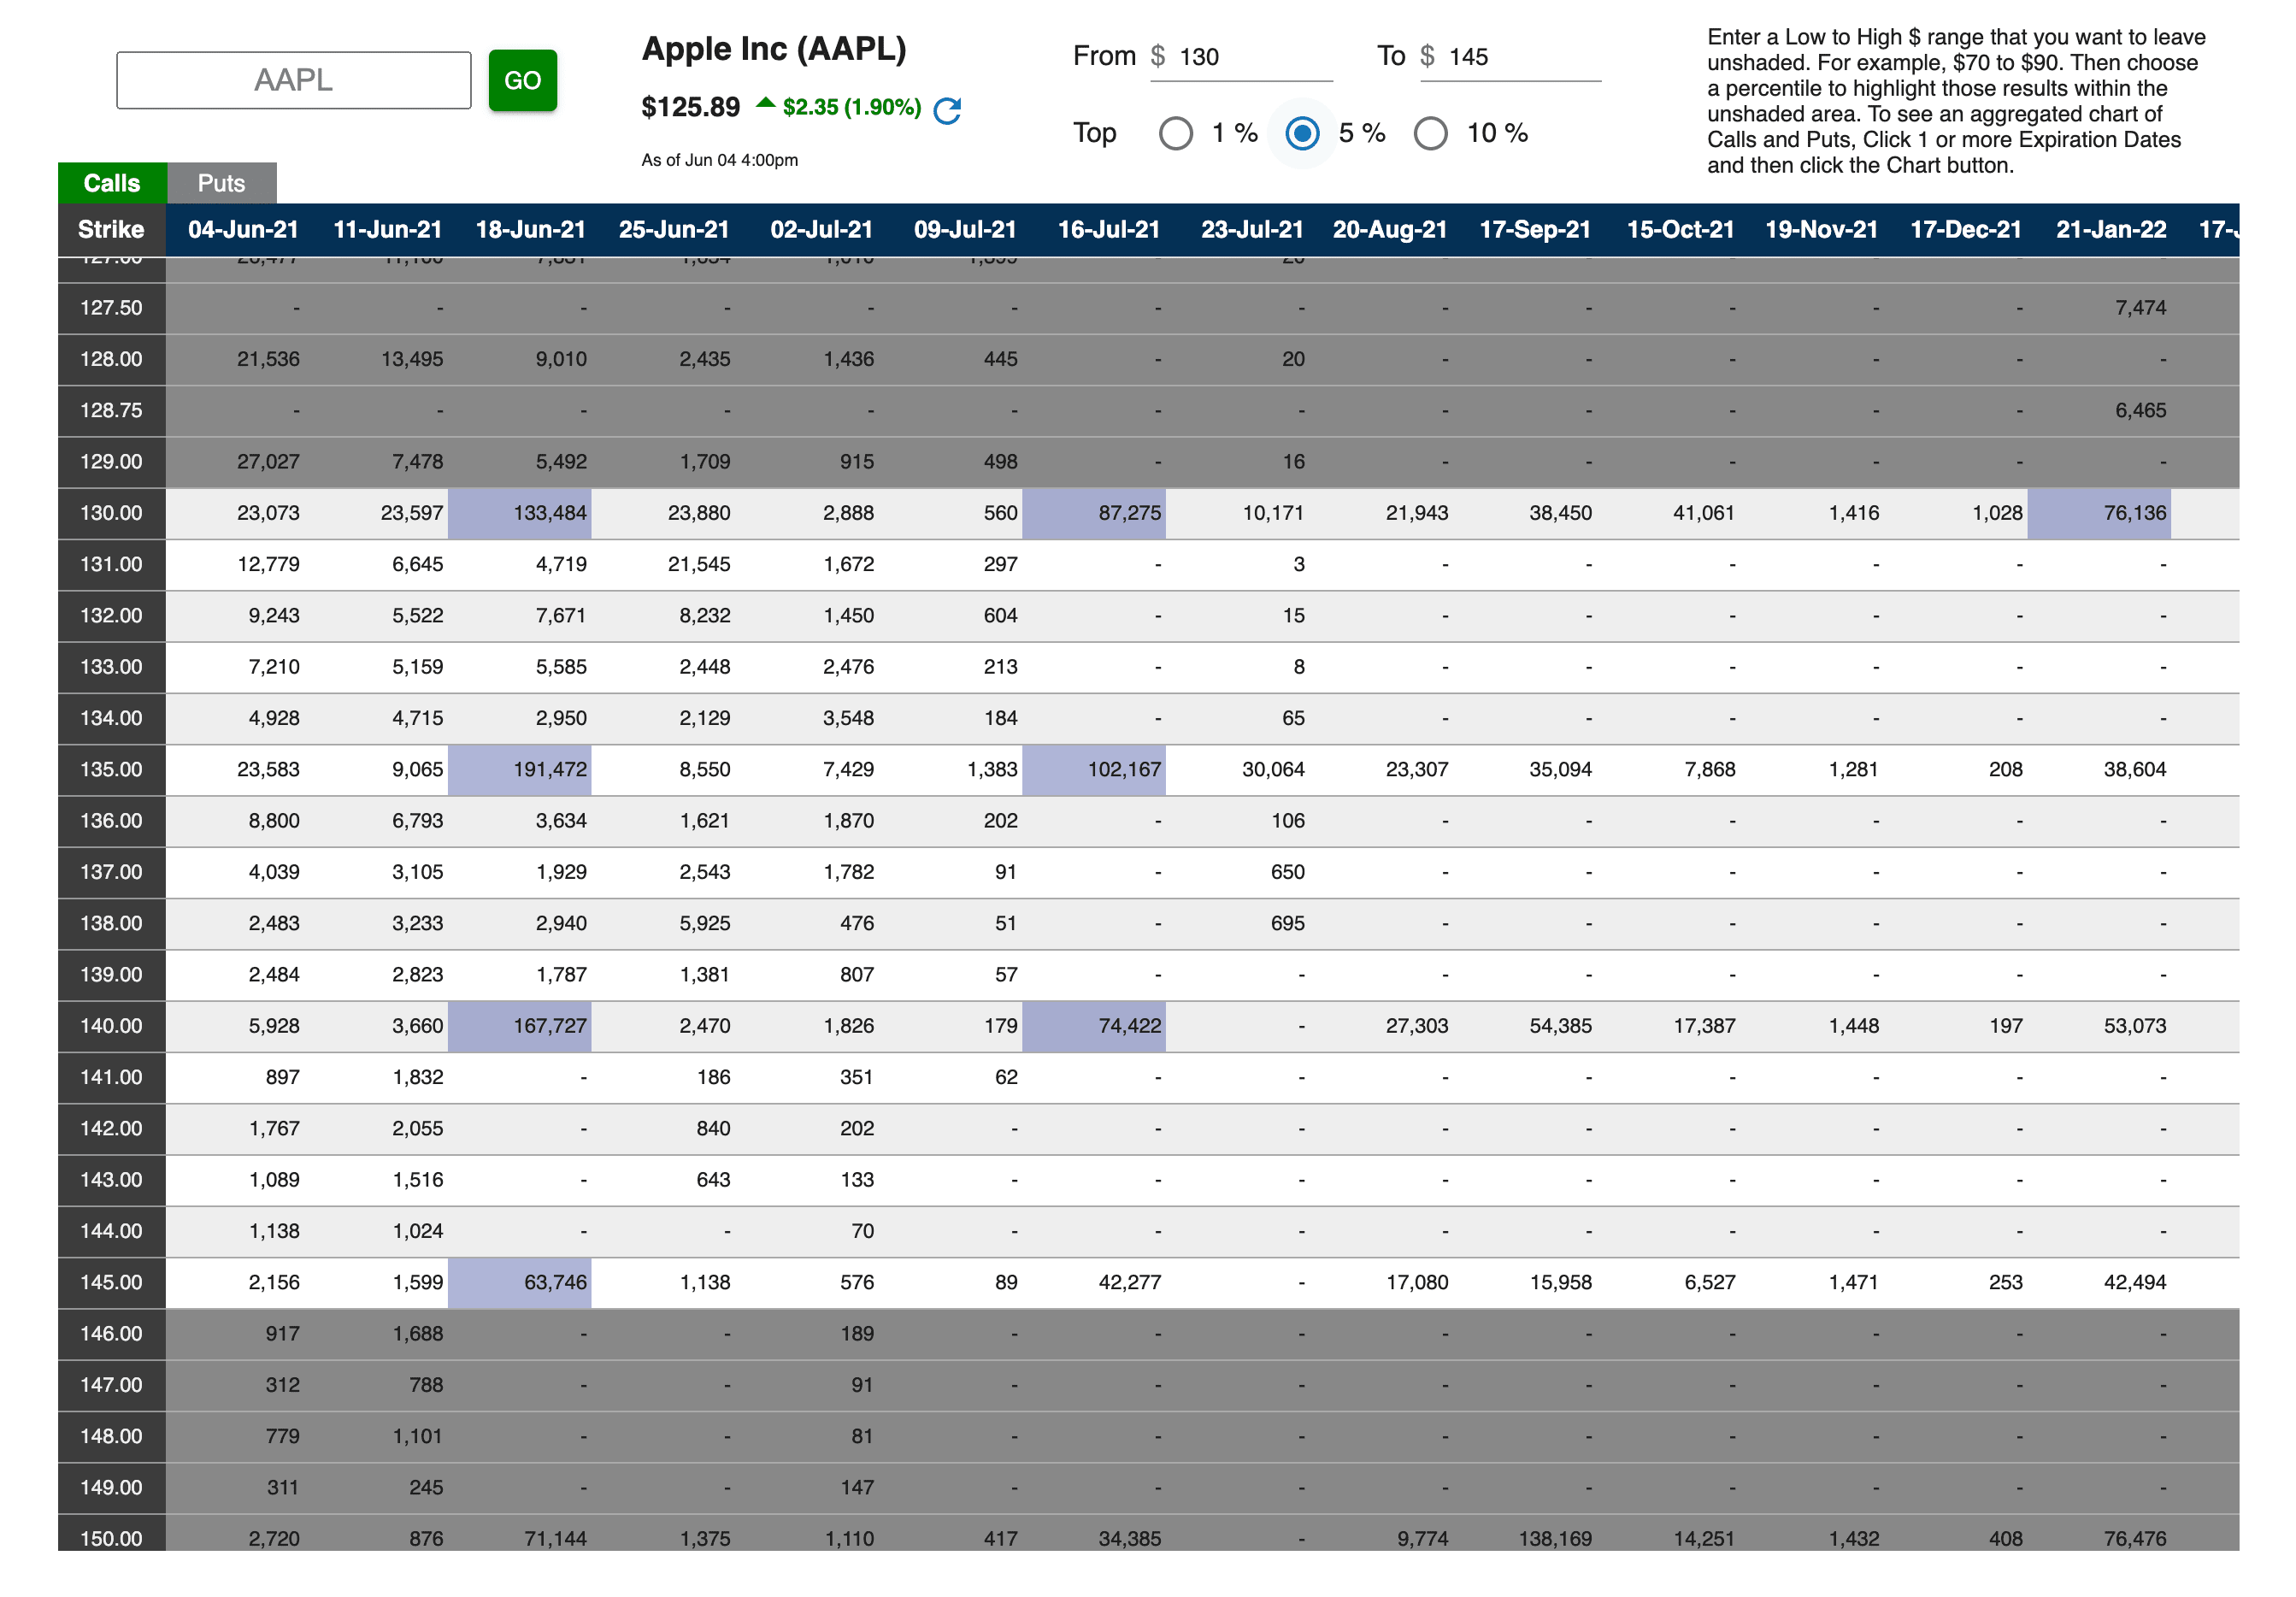Viewport: 2296px width, 1597px height.
Task: Focus the AAPL ticker symbol field
Action: tap(294, 80)
